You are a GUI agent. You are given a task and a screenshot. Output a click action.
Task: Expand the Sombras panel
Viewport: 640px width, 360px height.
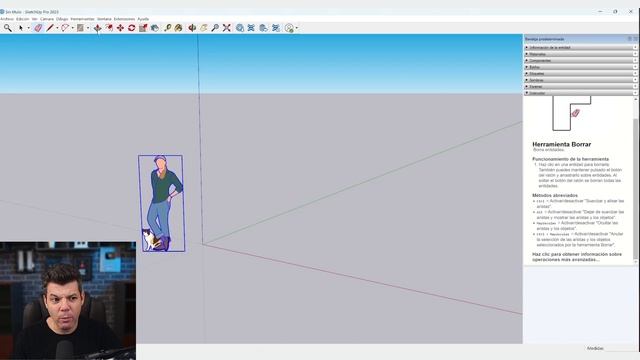tap(578, 80)
